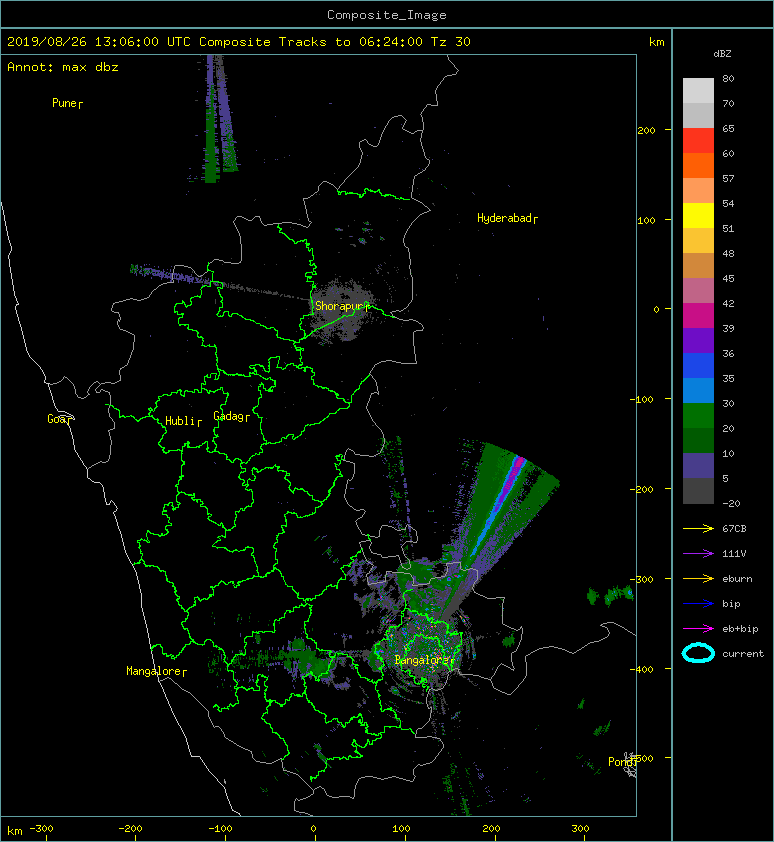774x842 pixels.
Task: Click the 'eburn' legend text
Action: [737, 579]
